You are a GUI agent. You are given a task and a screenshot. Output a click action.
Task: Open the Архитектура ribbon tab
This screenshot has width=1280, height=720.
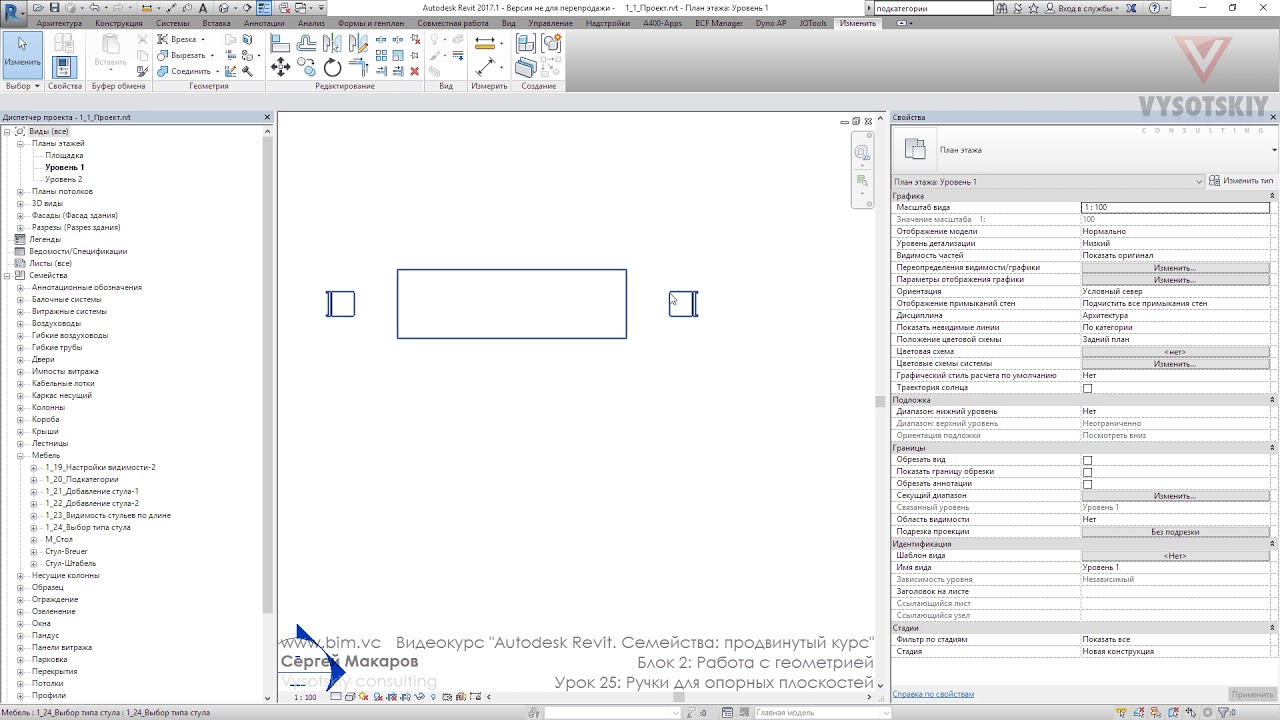pyautogui.click(x=59, y=23)
